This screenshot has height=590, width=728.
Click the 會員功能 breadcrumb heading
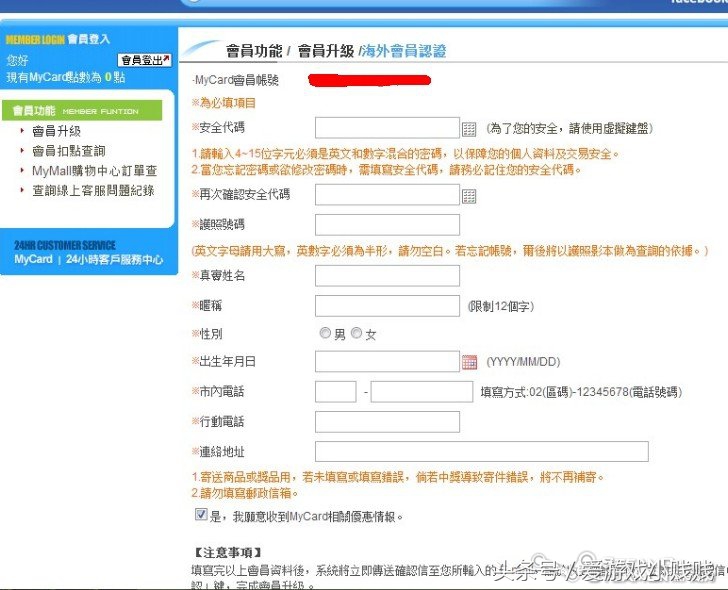[x=254, y=51]
